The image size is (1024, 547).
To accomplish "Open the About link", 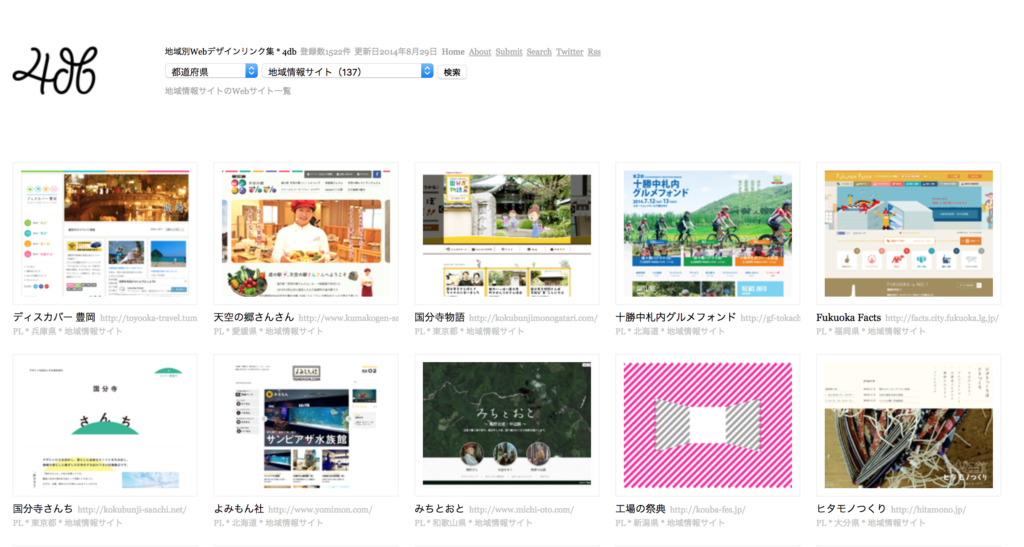I will [479, 52].
